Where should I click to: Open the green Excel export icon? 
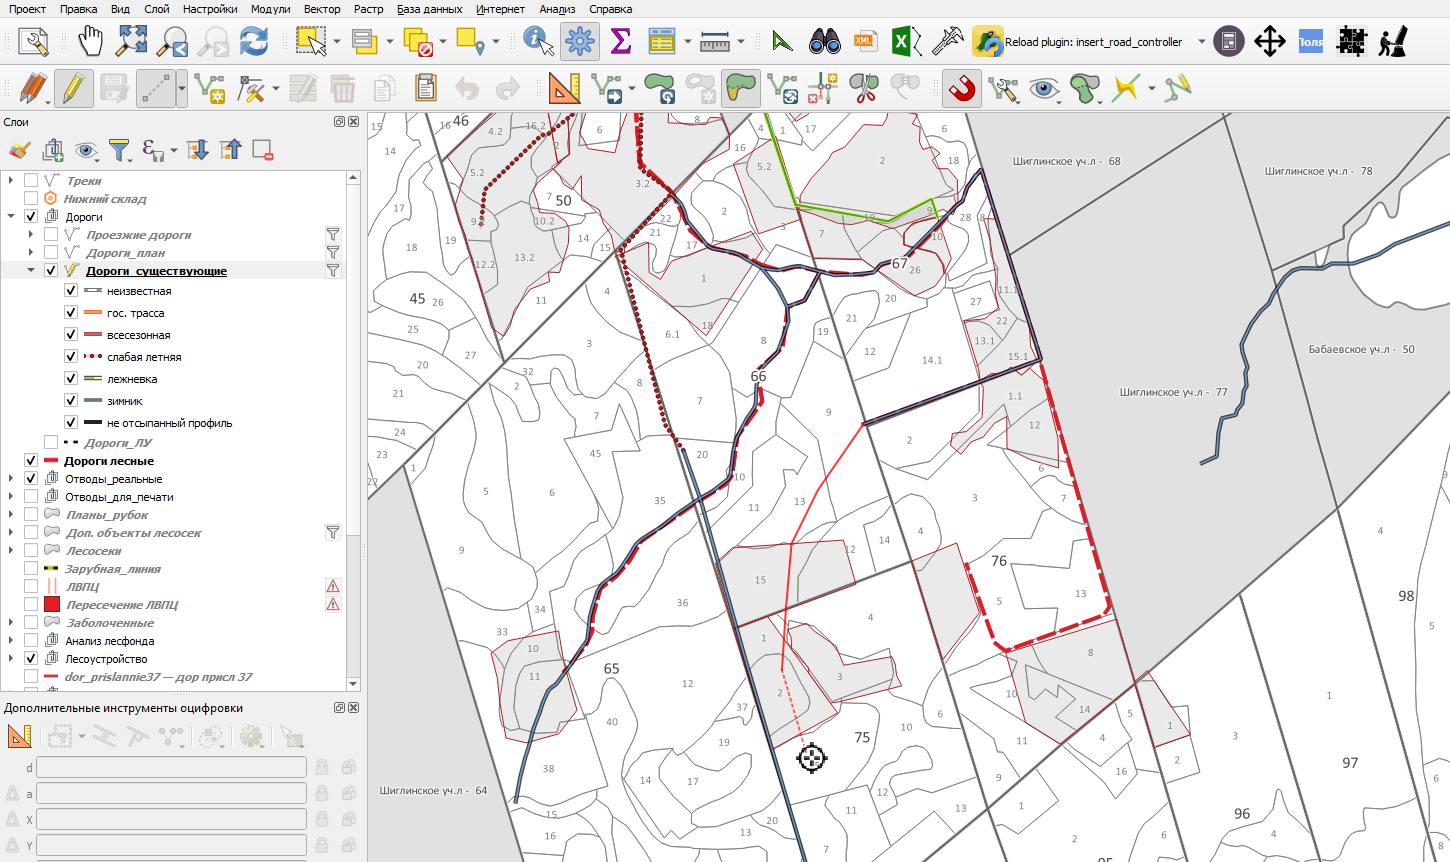[906, 41]
